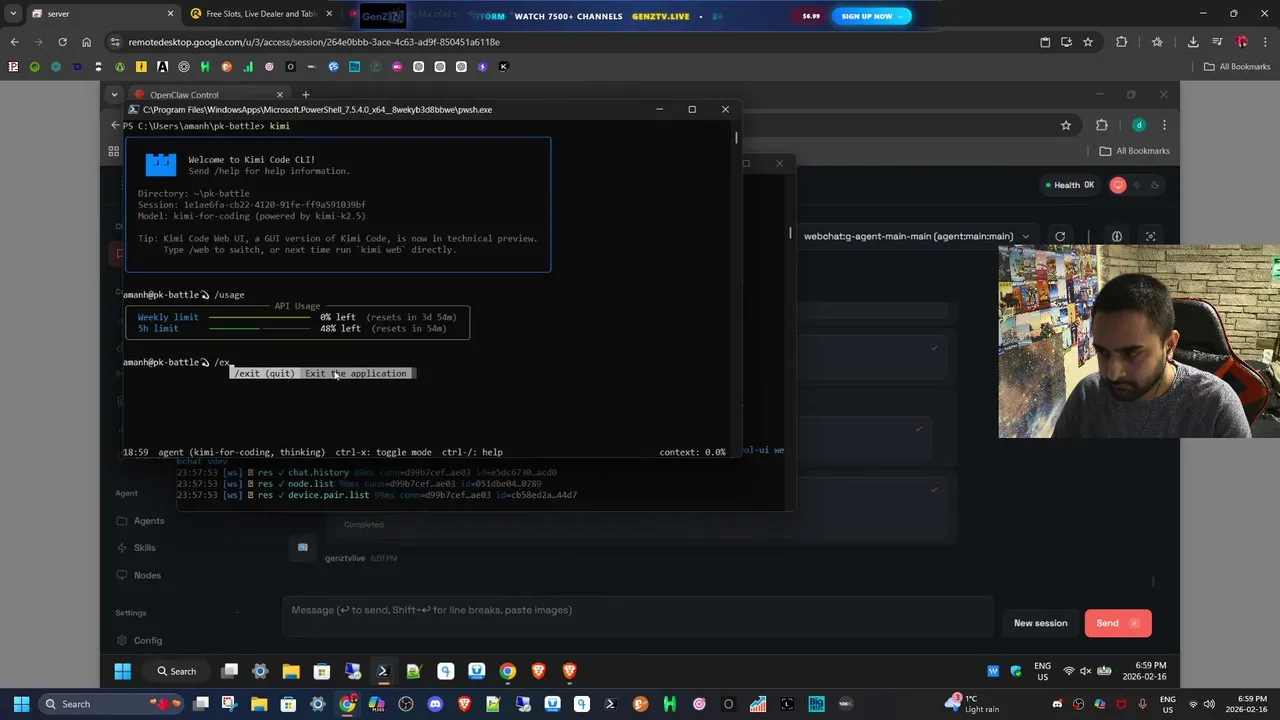Click the device.pair.list log line
This screenshot has width=1280, height=720.
(x=377, y=495)
